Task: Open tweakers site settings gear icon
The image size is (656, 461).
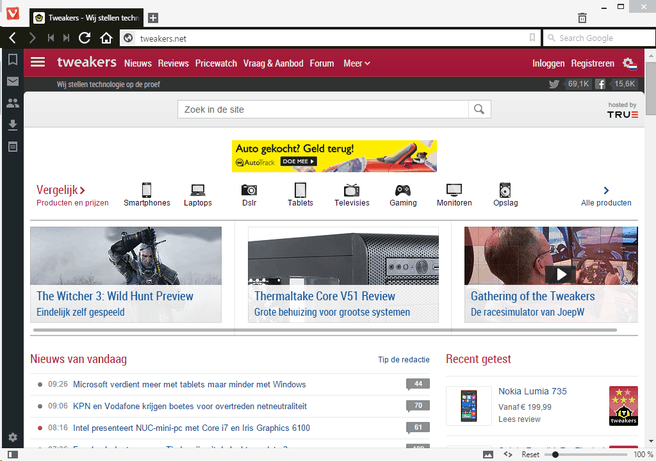Action: (629, 64)
